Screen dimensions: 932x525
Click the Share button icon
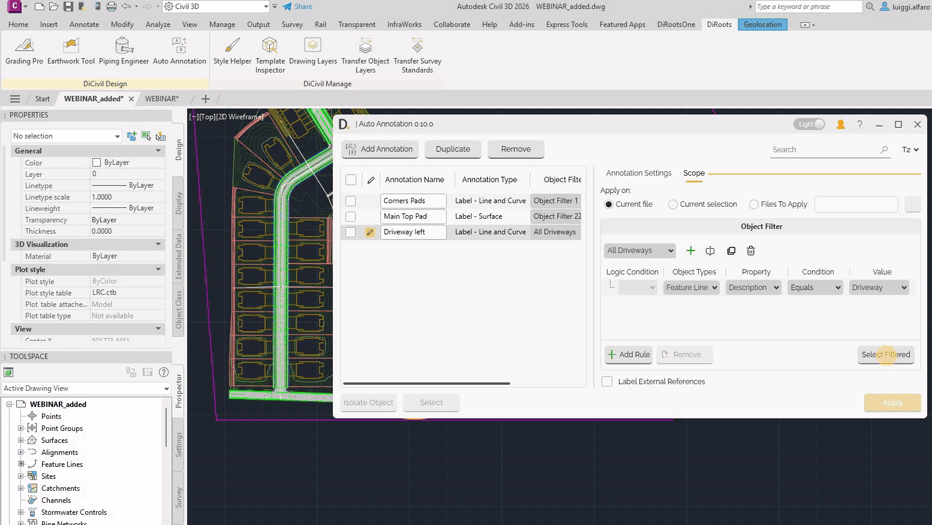pyautogui.click(x=287, y=7)
